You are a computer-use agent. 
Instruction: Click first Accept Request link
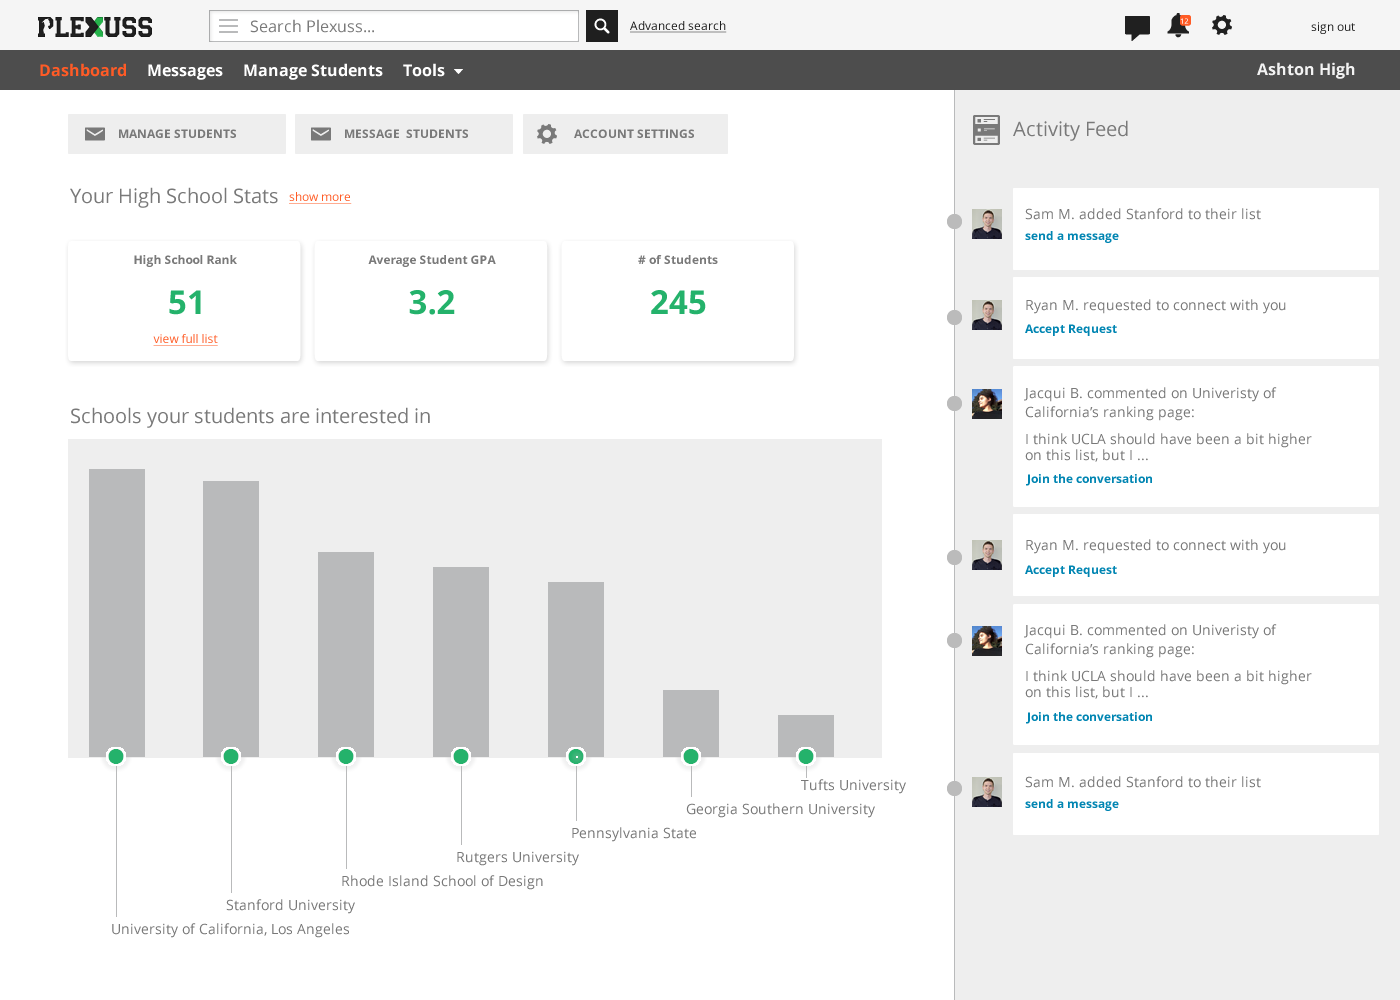[x=1071, y=329]
